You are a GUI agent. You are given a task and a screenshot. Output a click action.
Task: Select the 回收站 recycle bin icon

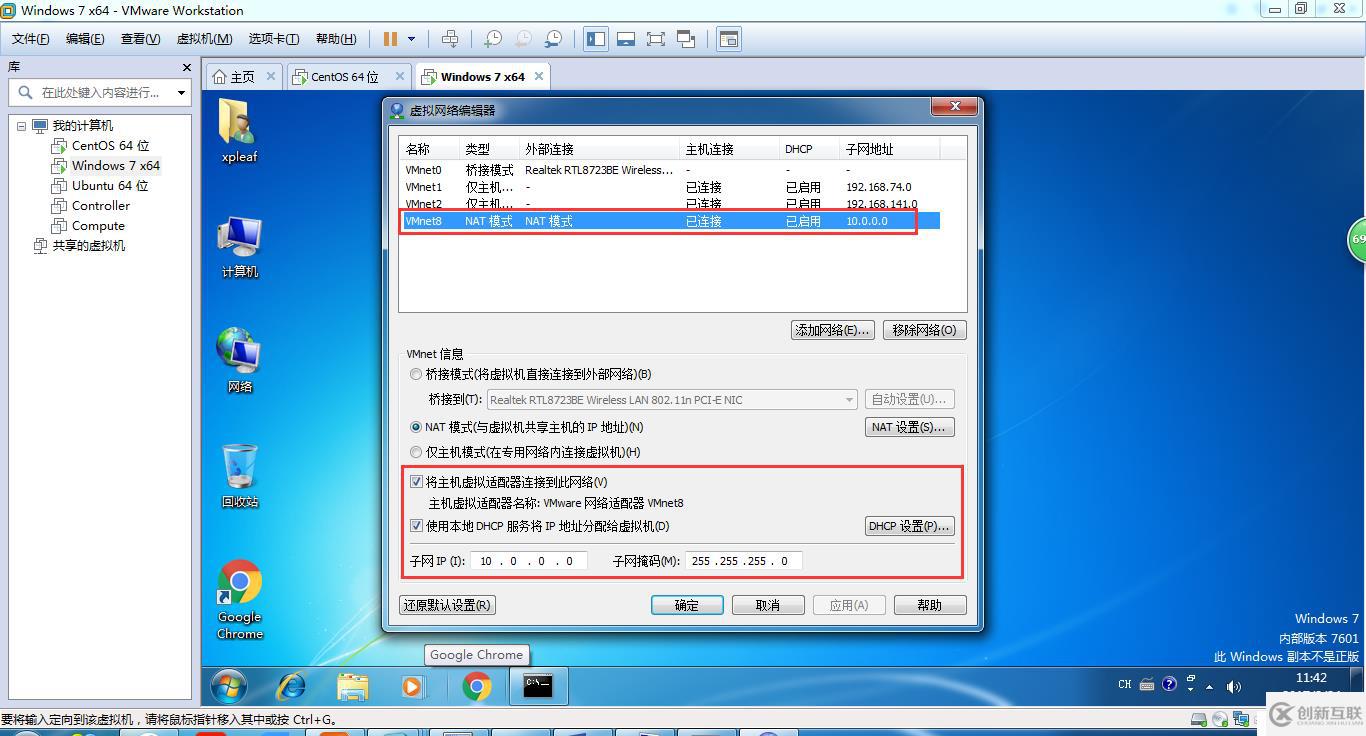point(240,475)
